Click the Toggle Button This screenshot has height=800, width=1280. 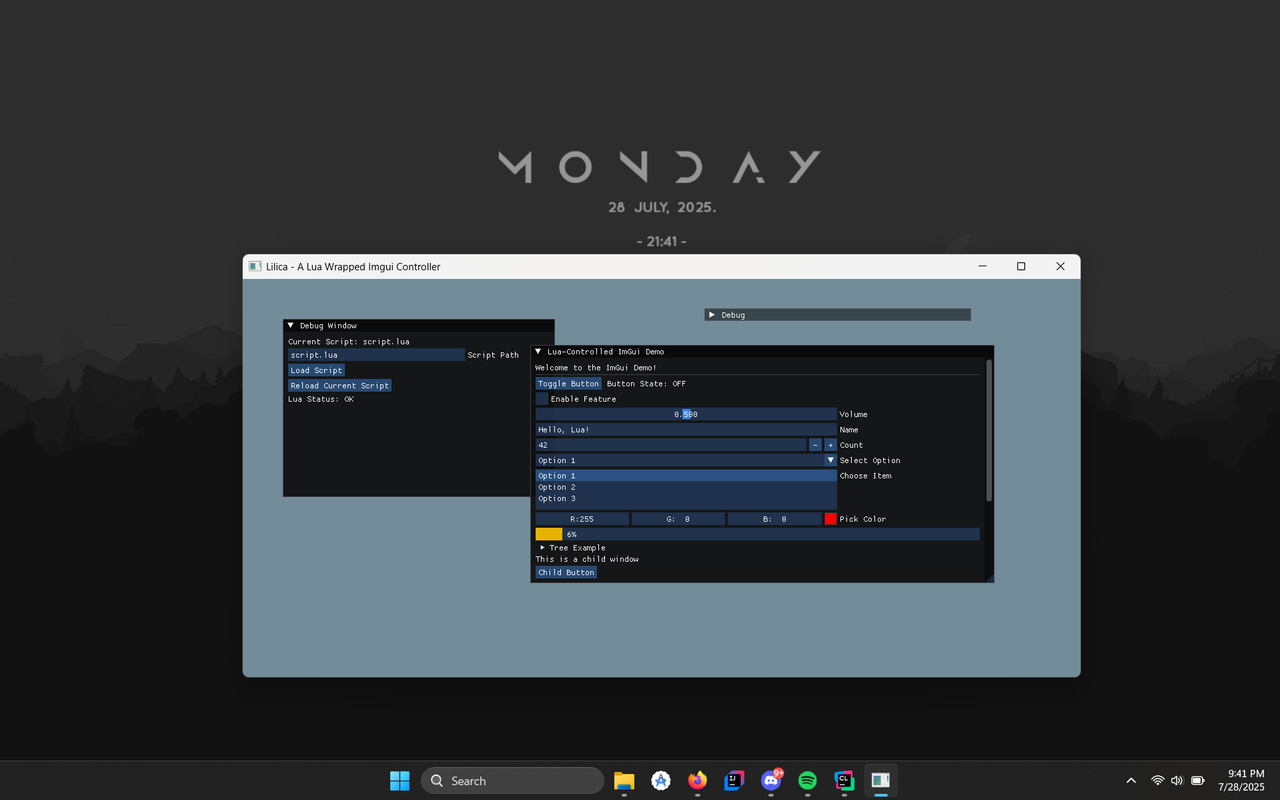(568, 384)
